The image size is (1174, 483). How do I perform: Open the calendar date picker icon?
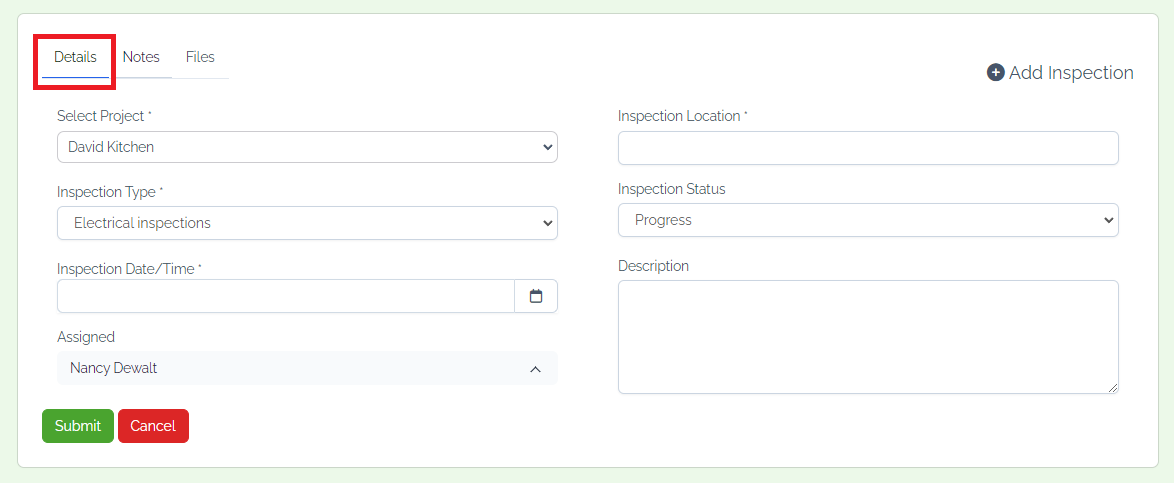535,296
